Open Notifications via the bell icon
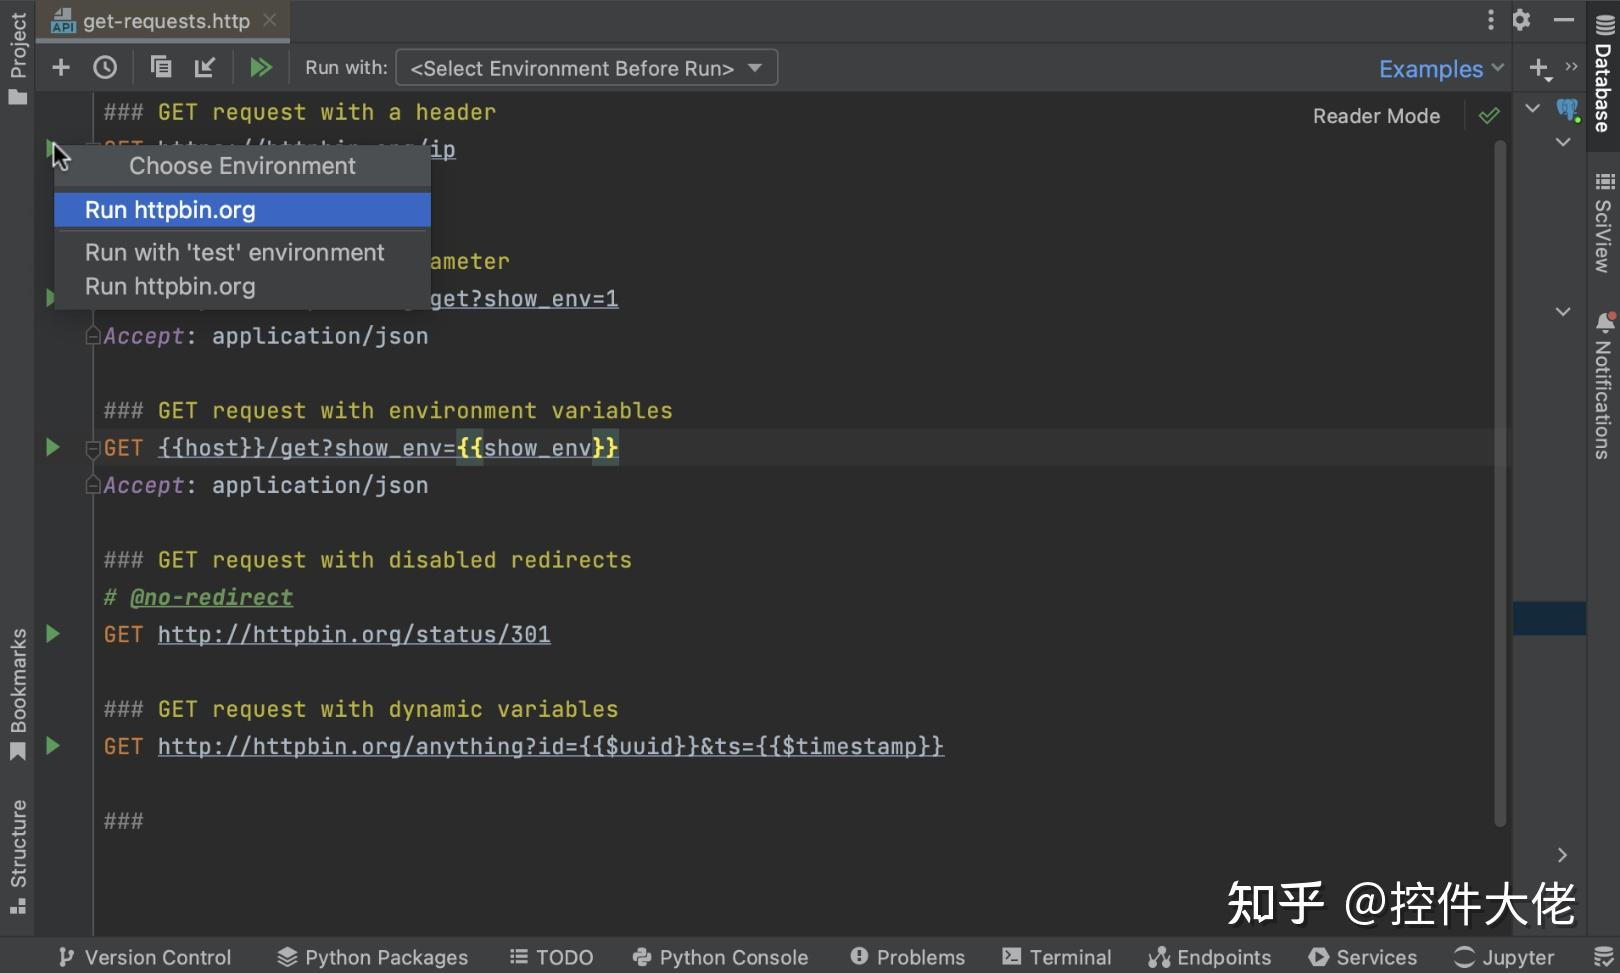Image resolution: width=1620 pixels, height=973 pixels. [x=1605, y=322]
